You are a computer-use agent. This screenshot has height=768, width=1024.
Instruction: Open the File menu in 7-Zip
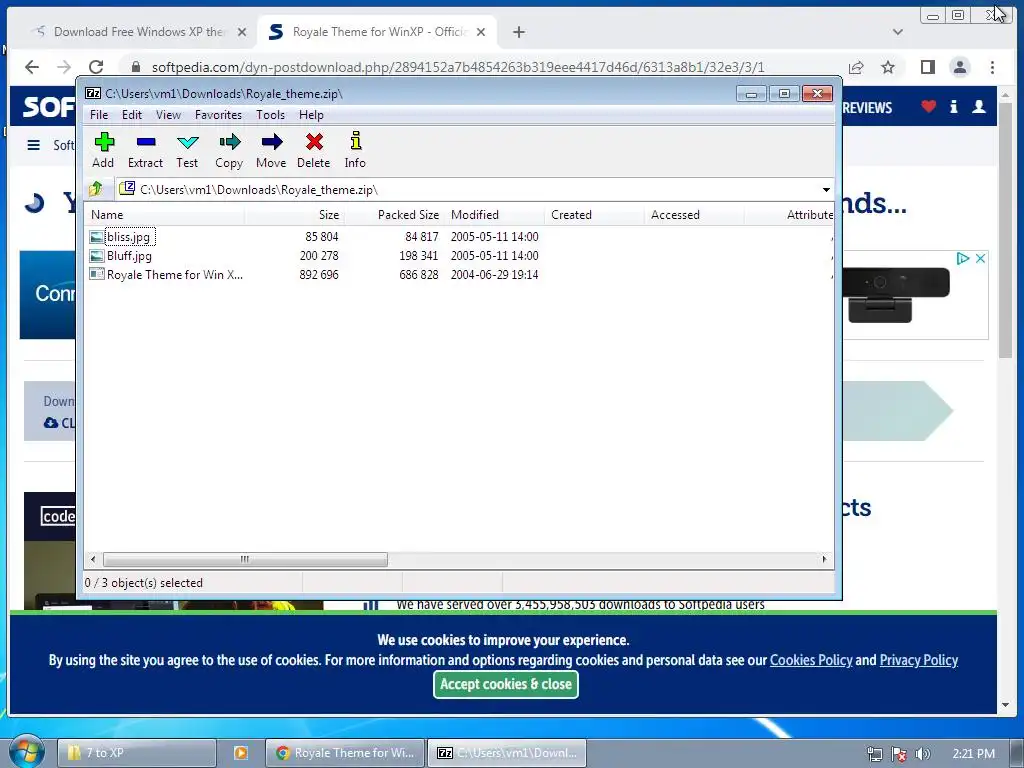99,115
